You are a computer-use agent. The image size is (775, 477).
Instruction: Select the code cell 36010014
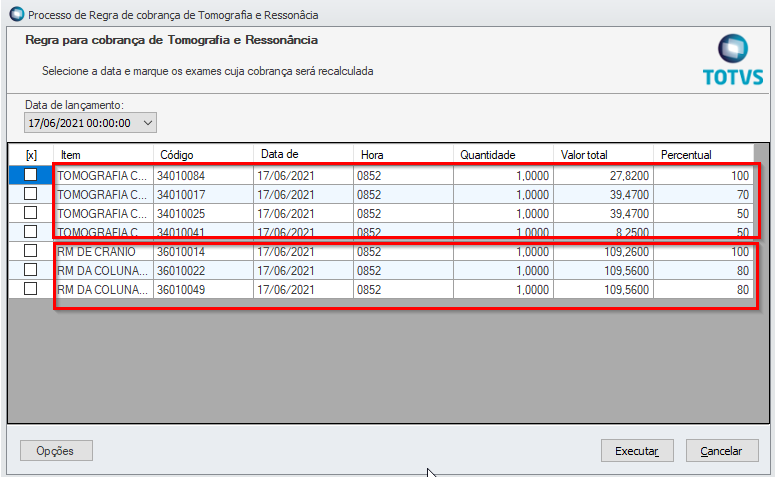pyautogui.click(x=203, y=252)
